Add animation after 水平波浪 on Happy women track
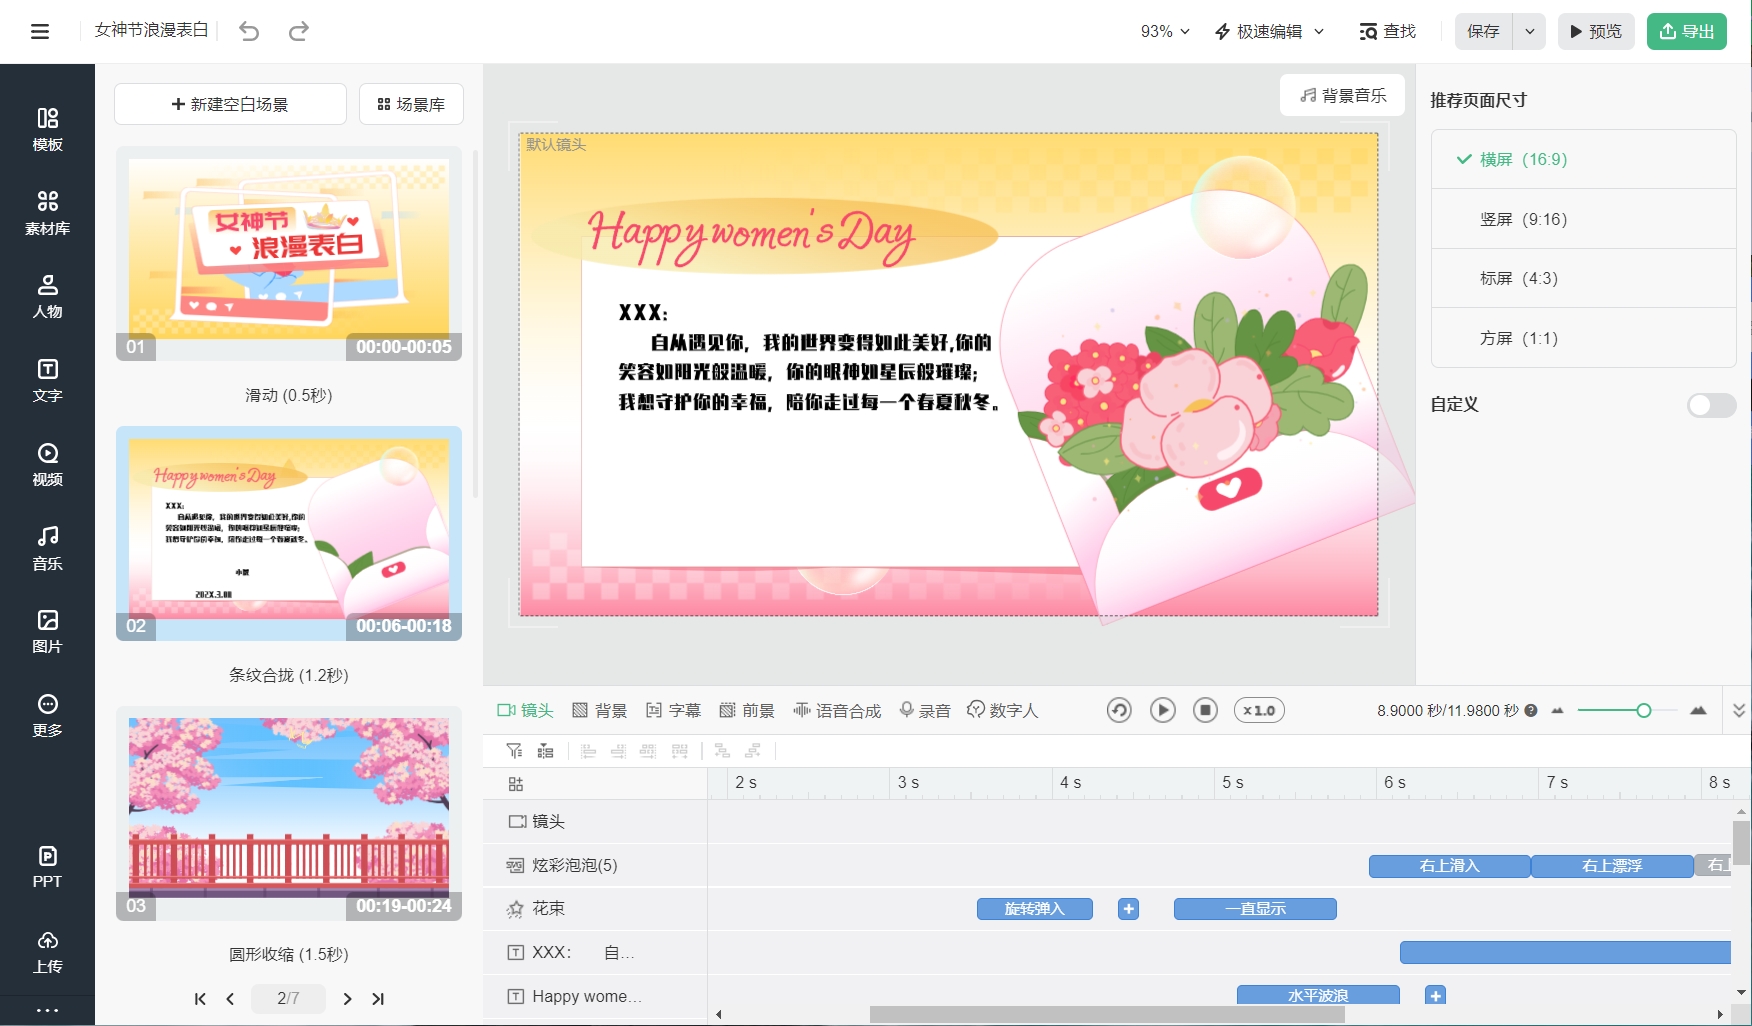The image size is (1752, 1026). pos(1435,995)
